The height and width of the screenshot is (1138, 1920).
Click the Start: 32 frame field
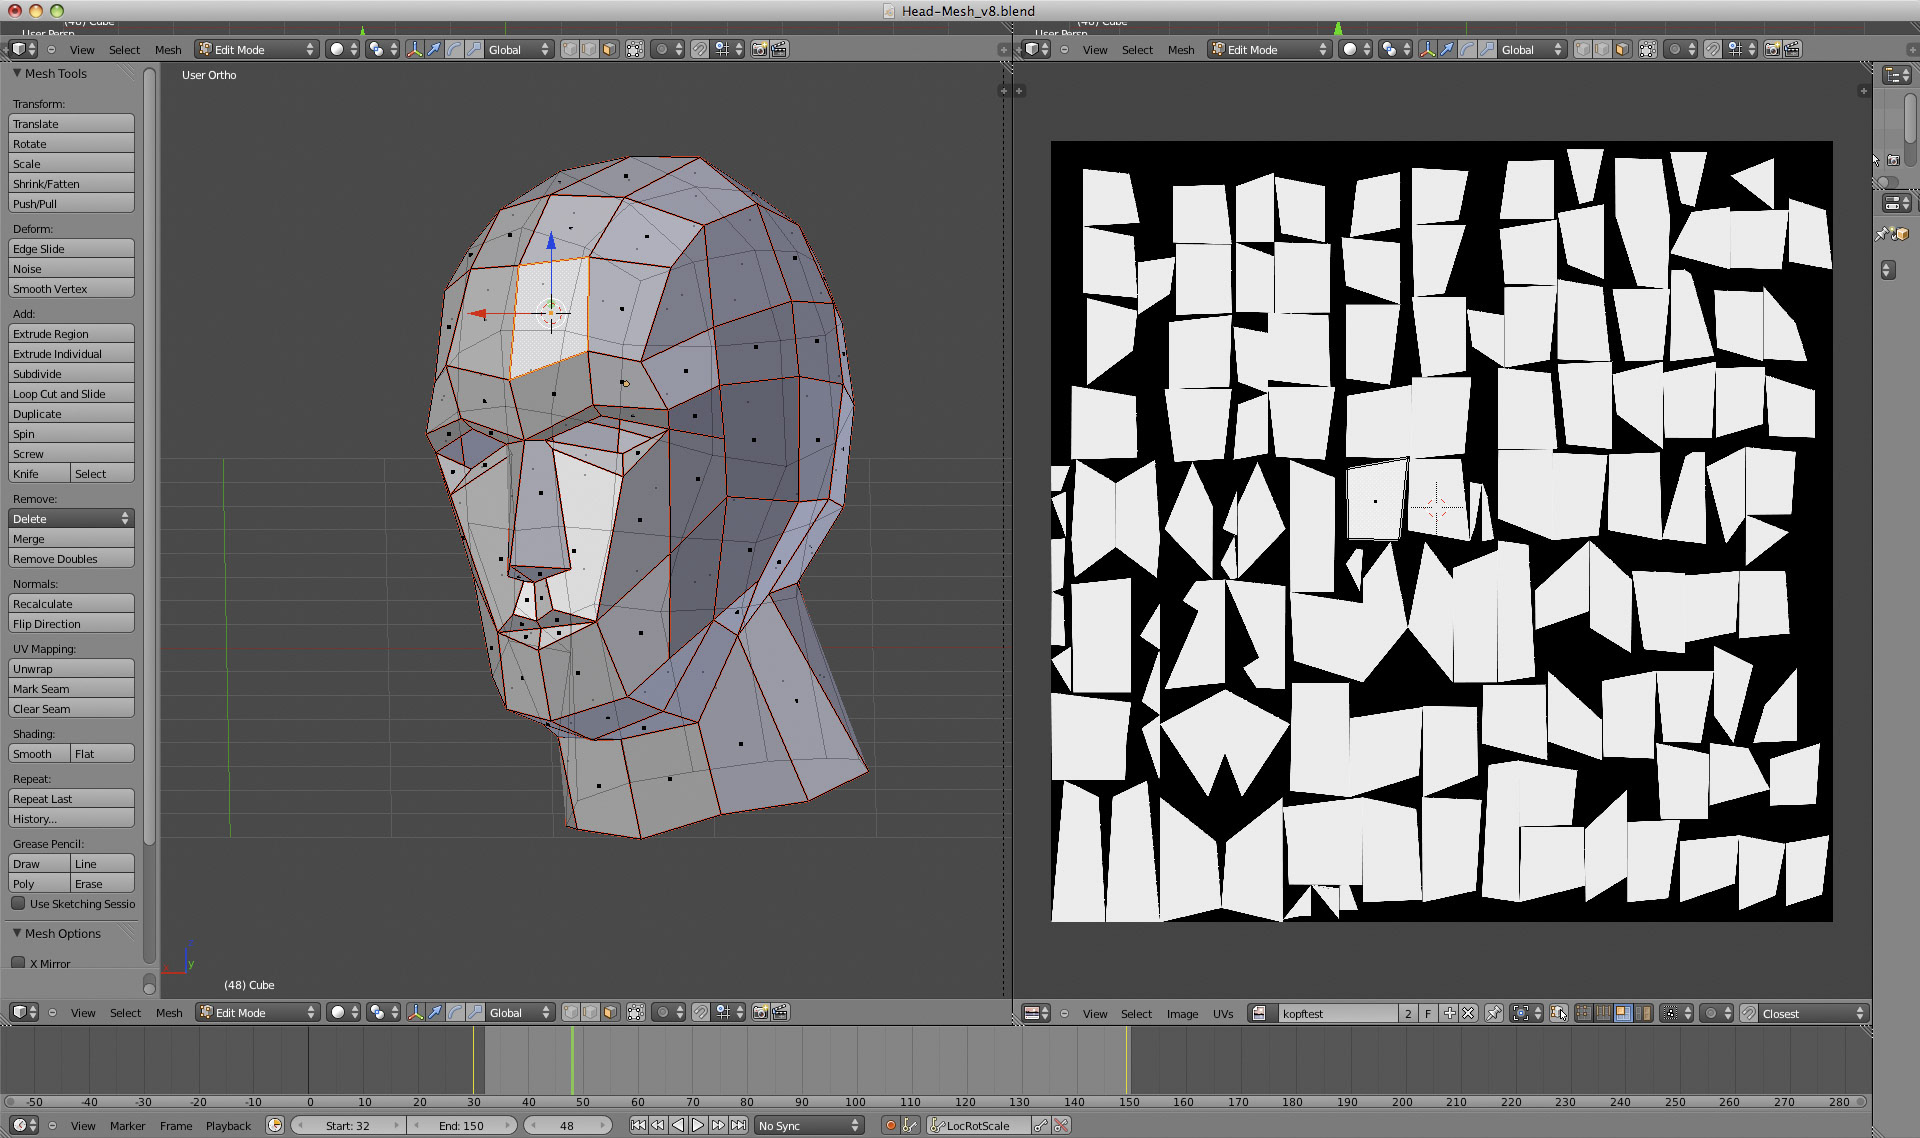tap(347, 1125)
